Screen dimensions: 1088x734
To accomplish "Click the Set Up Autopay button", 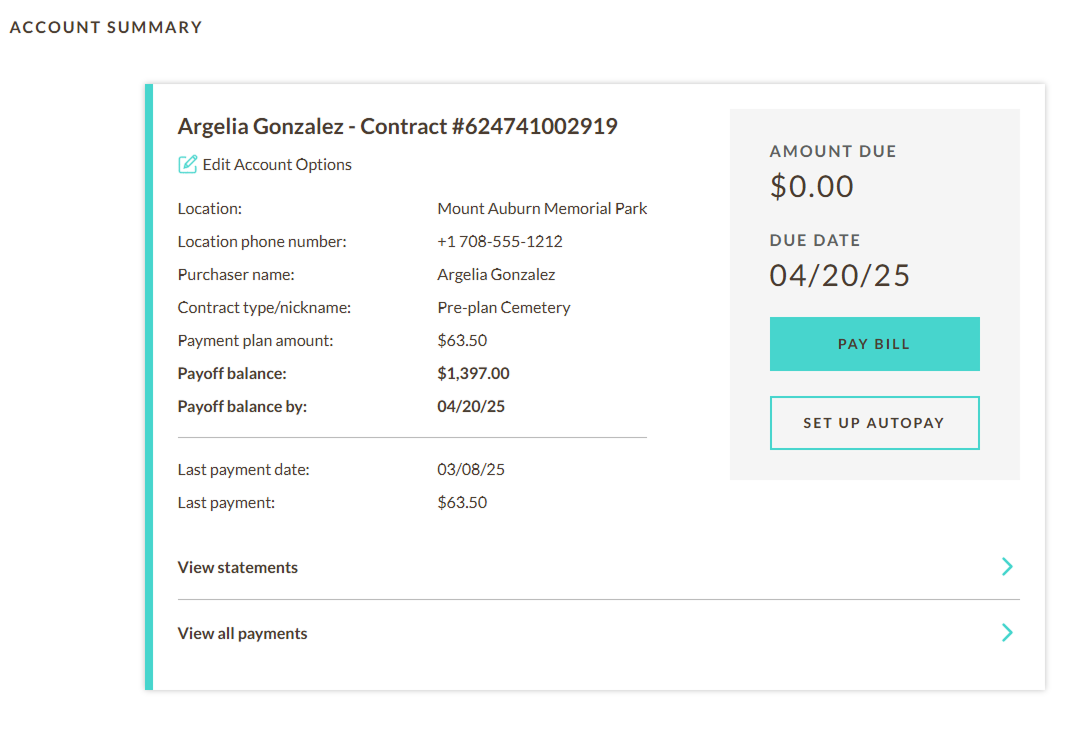I will 874,423.
